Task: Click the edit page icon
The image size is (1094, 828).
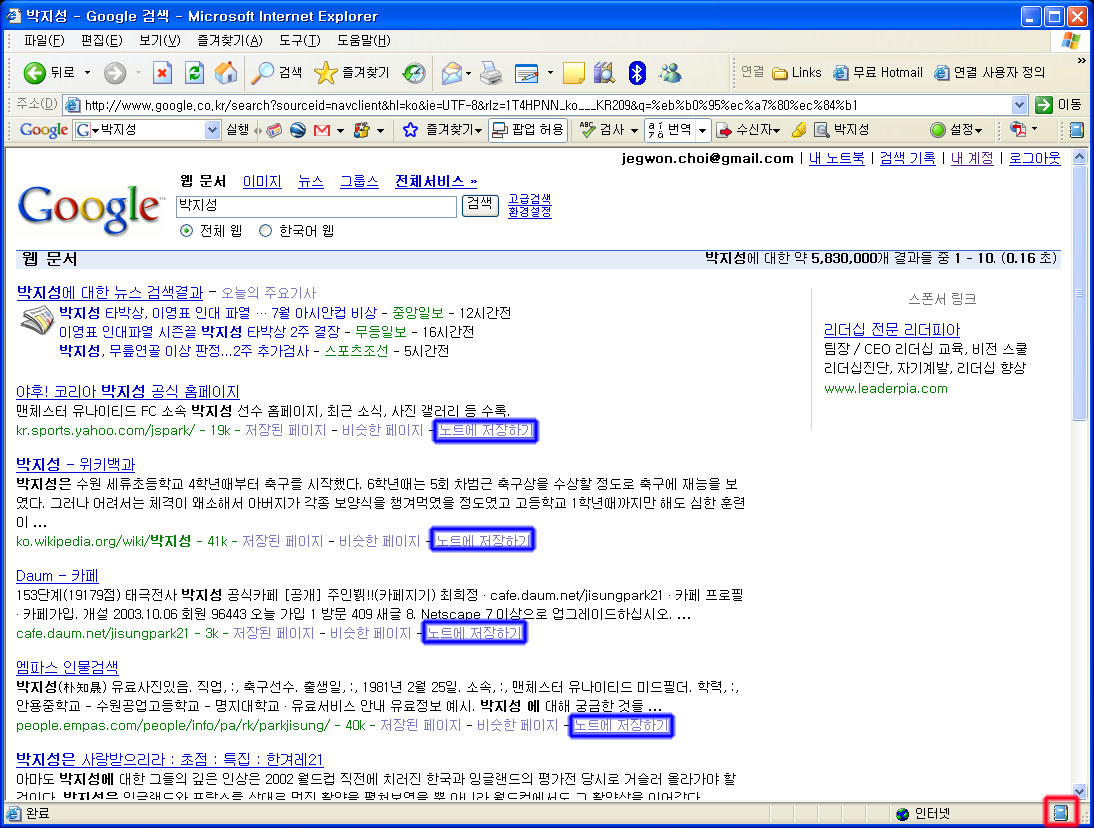Action: pos(527,73)
